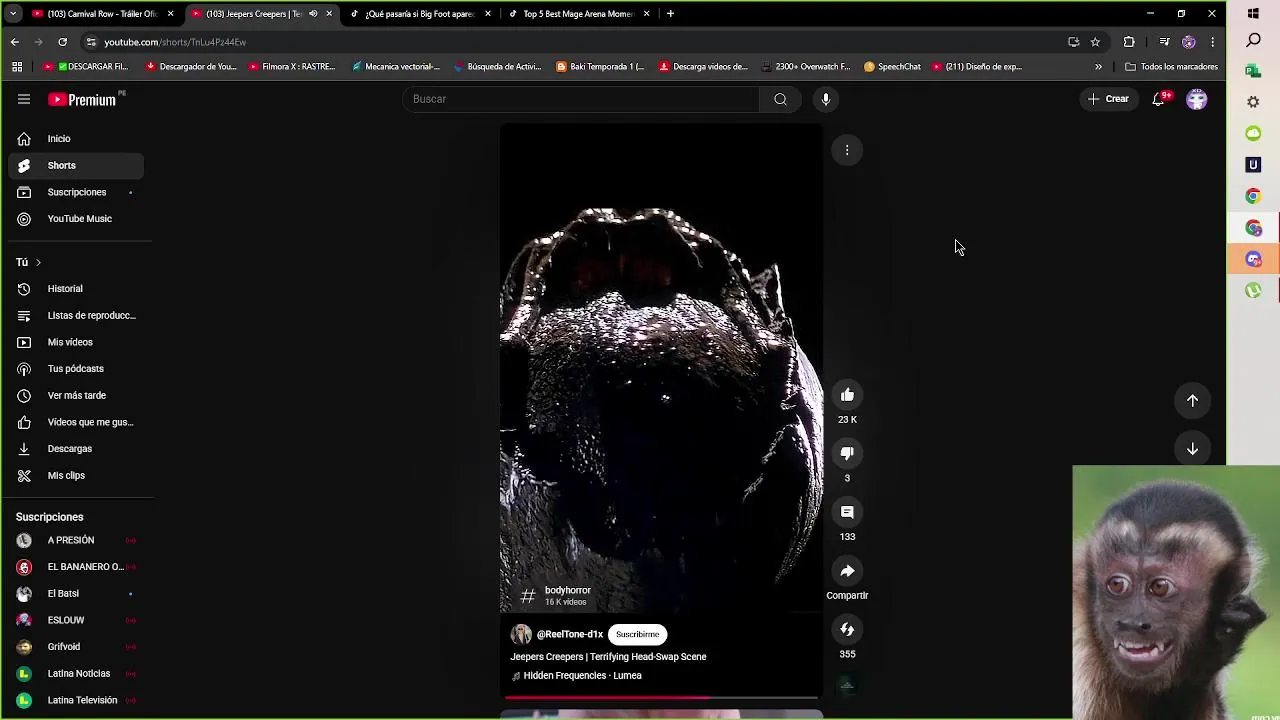Open Historial in the sidebar
Viewport: 1280px width, 720px height.
click(76, 289)
